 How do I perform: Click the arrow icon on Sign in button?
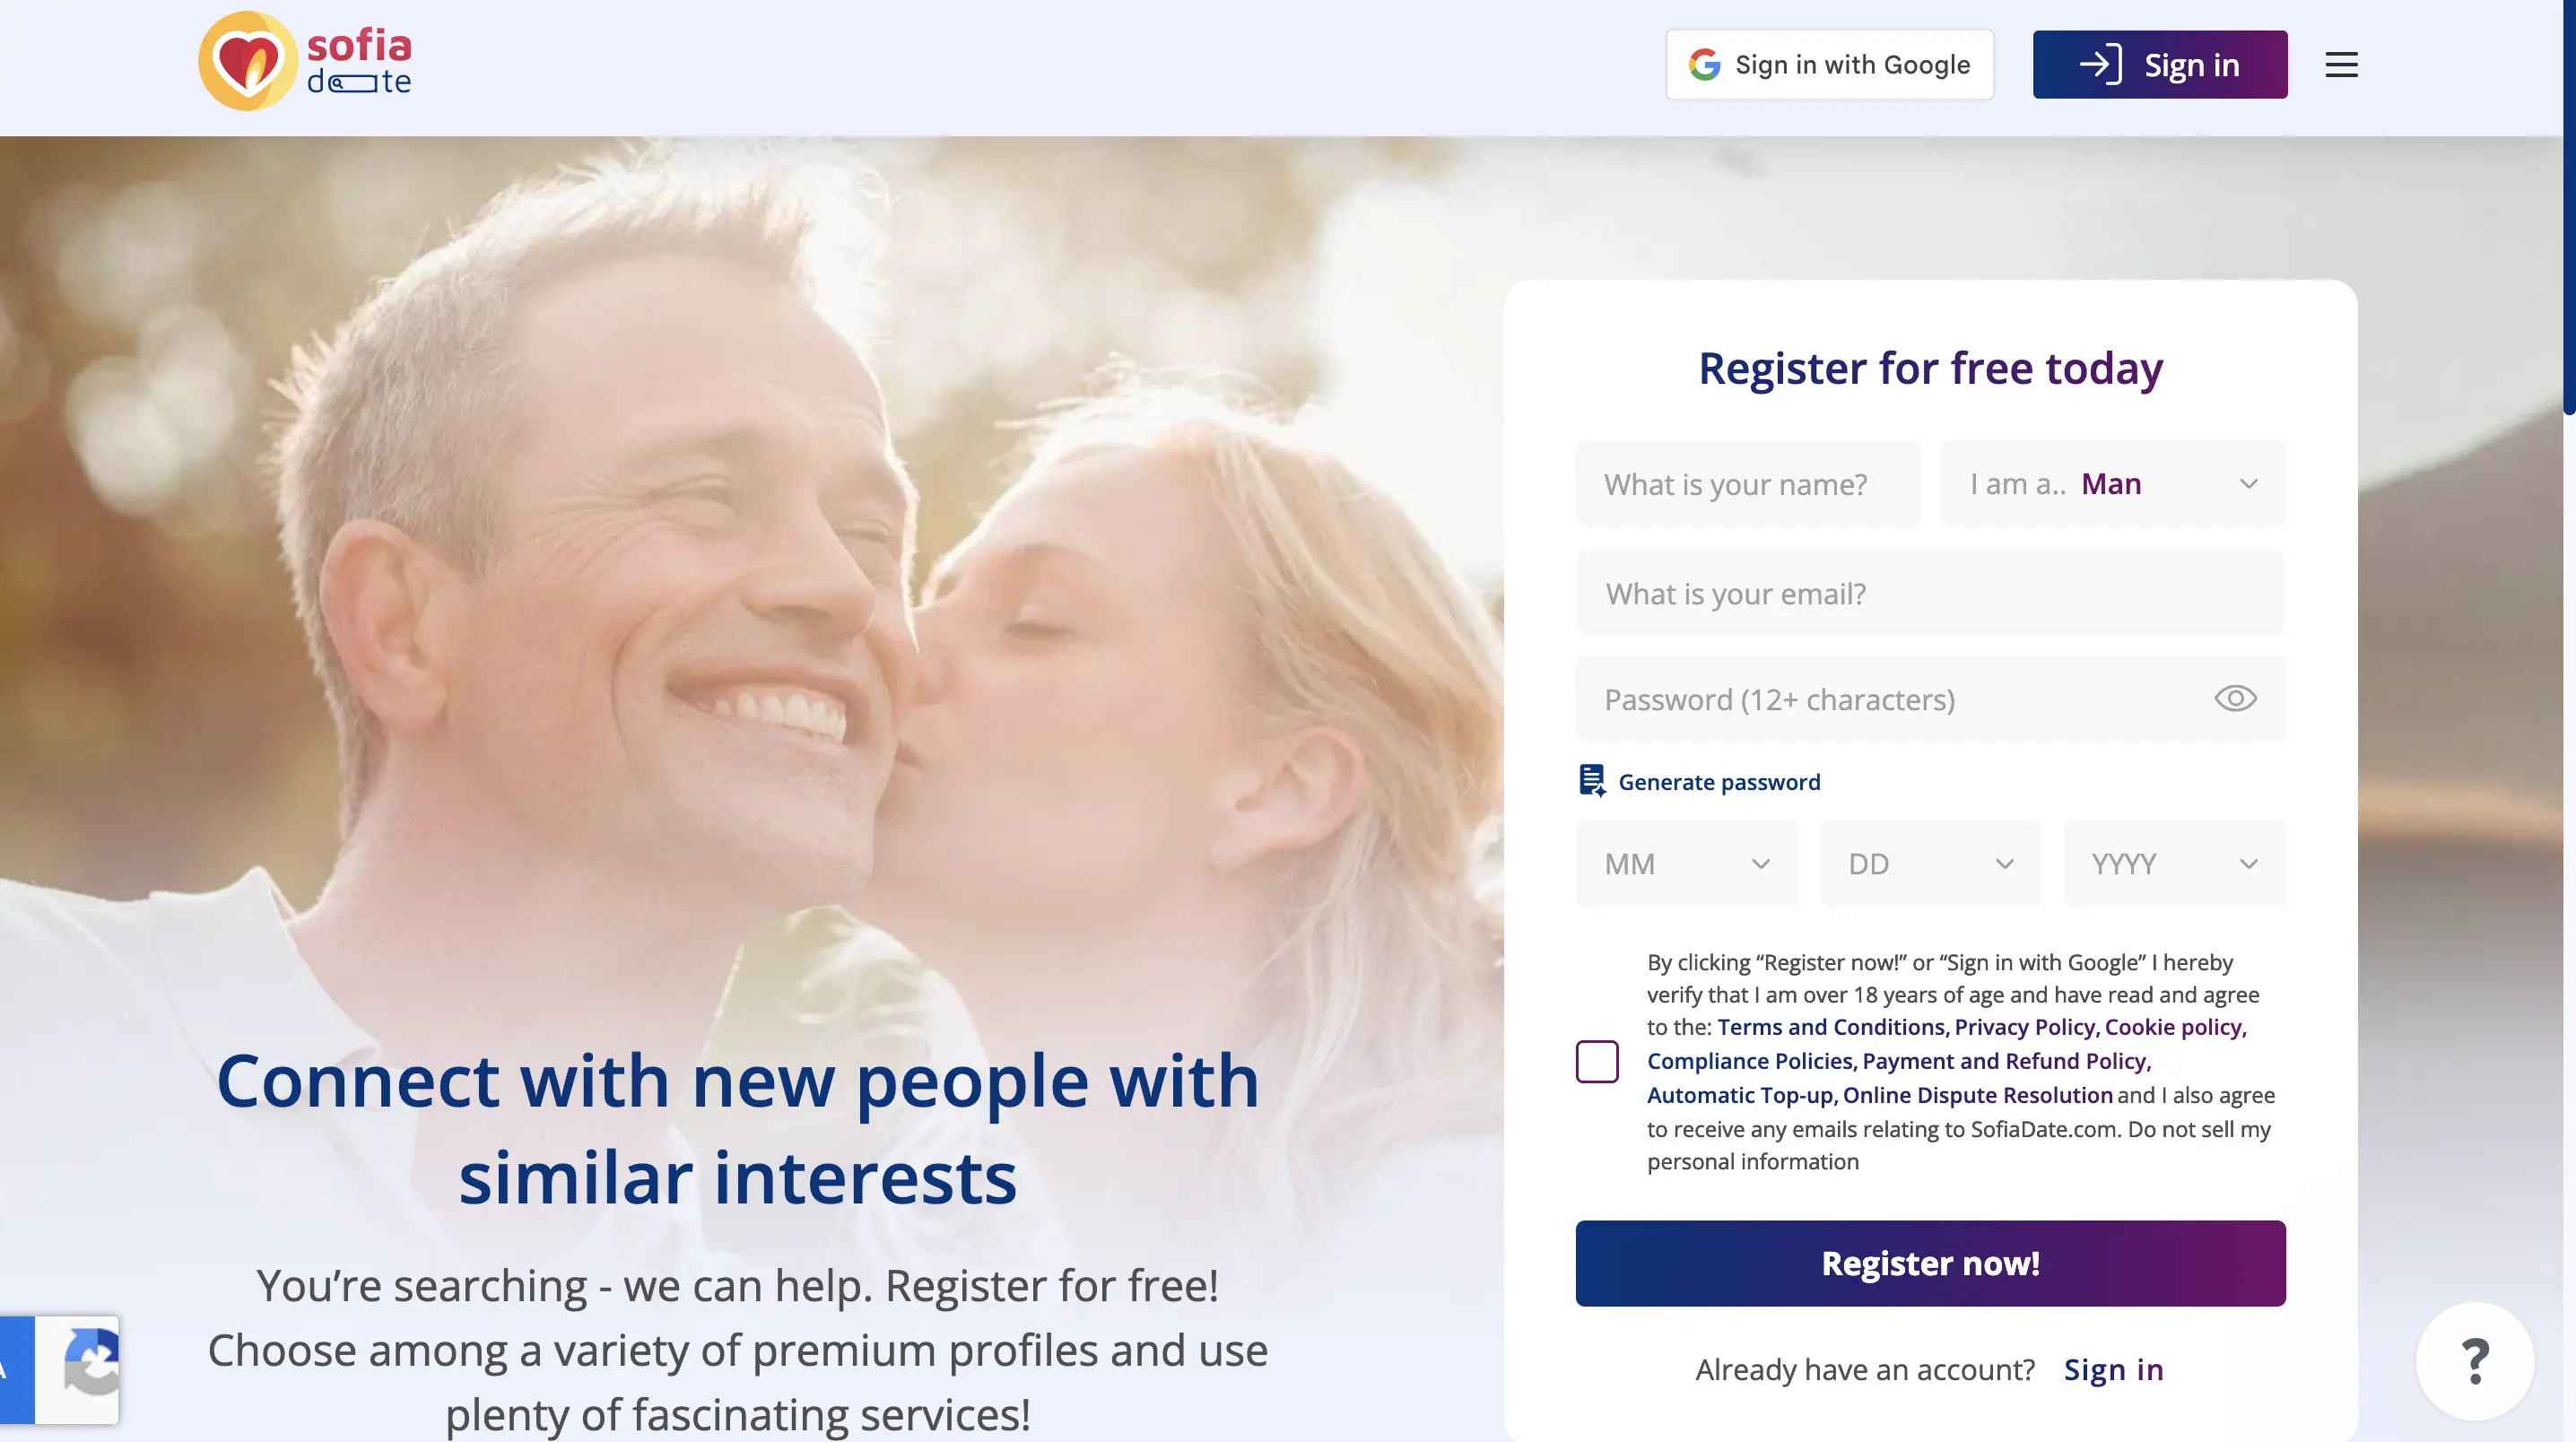coord(2100,65)
